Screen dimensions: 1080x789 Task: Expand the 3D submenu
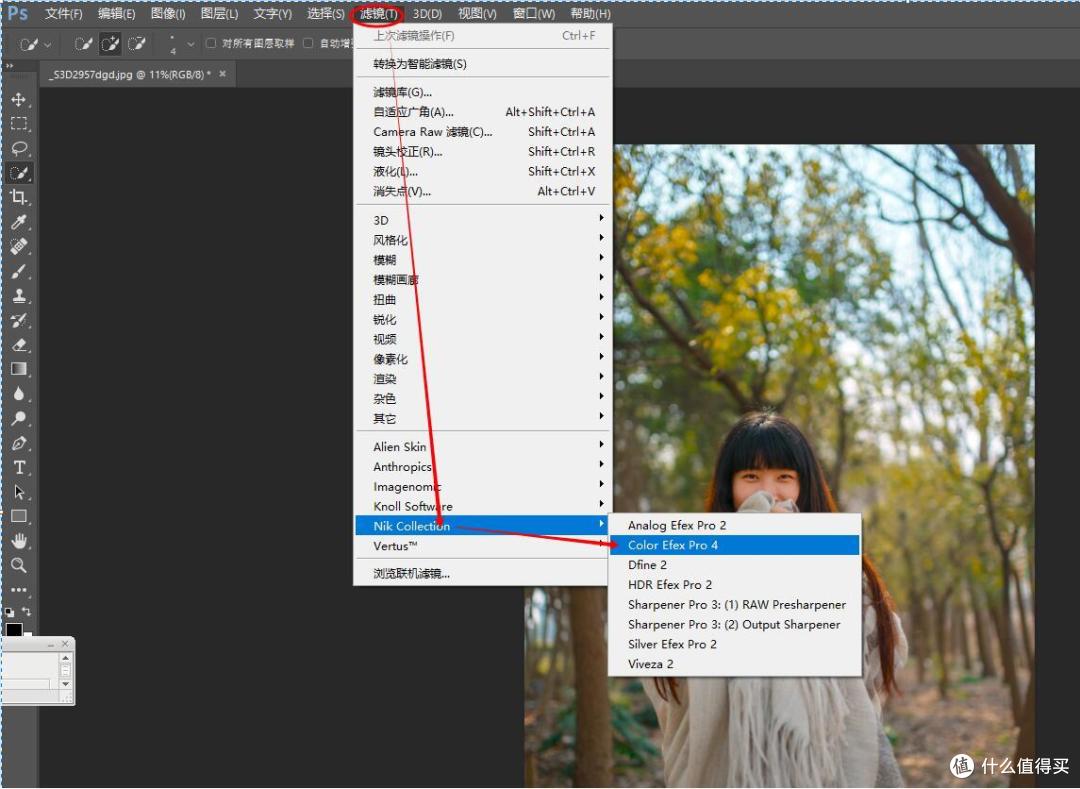482,220
